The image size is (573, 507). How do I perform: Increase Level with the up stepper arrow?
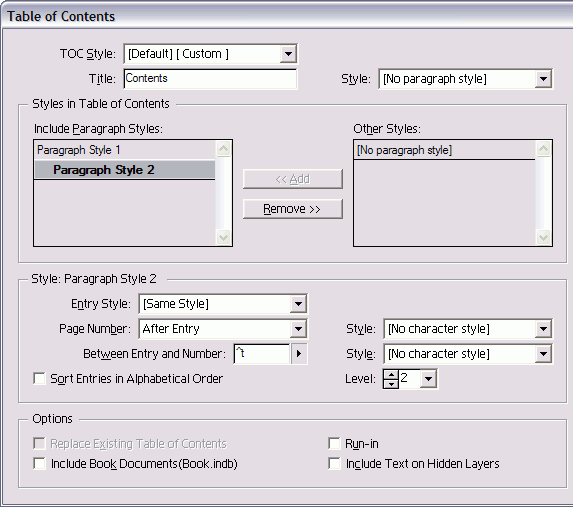point(391,375)
